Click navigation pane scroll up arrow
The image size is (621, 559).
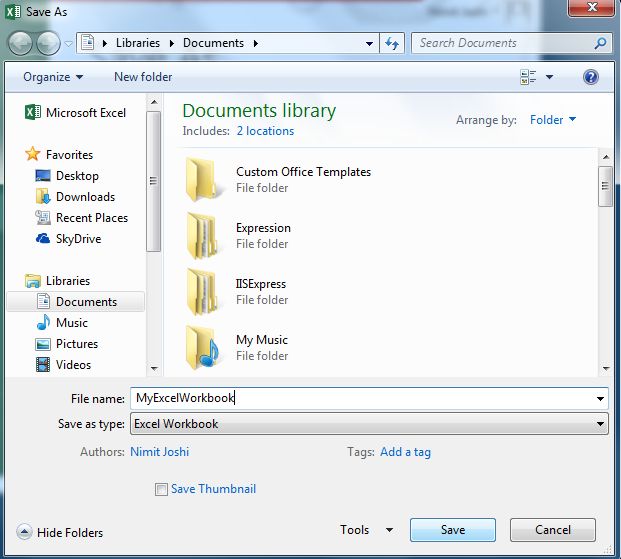[154, 103]
